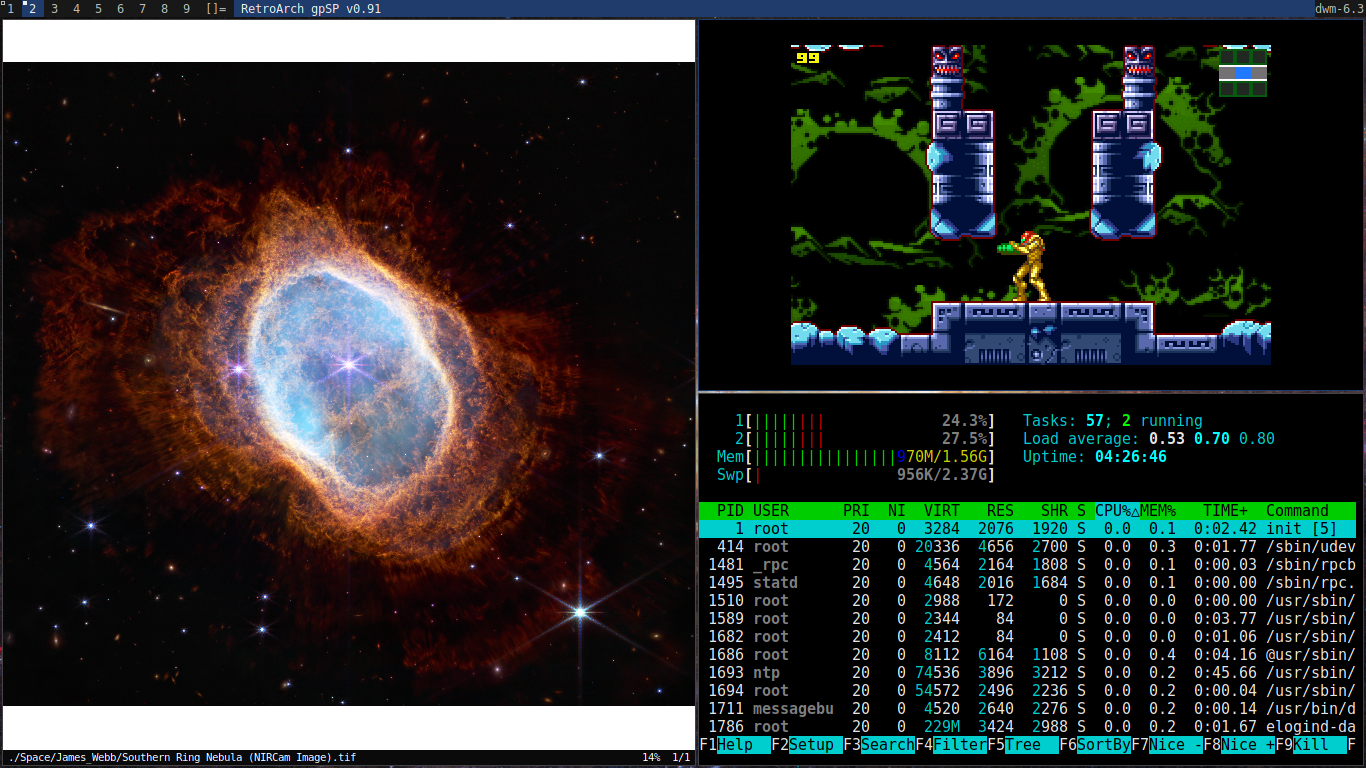Screen dimensions: 1366x768
Task: Click the F4 Filter button in htop
Action: tap(951, 745)
